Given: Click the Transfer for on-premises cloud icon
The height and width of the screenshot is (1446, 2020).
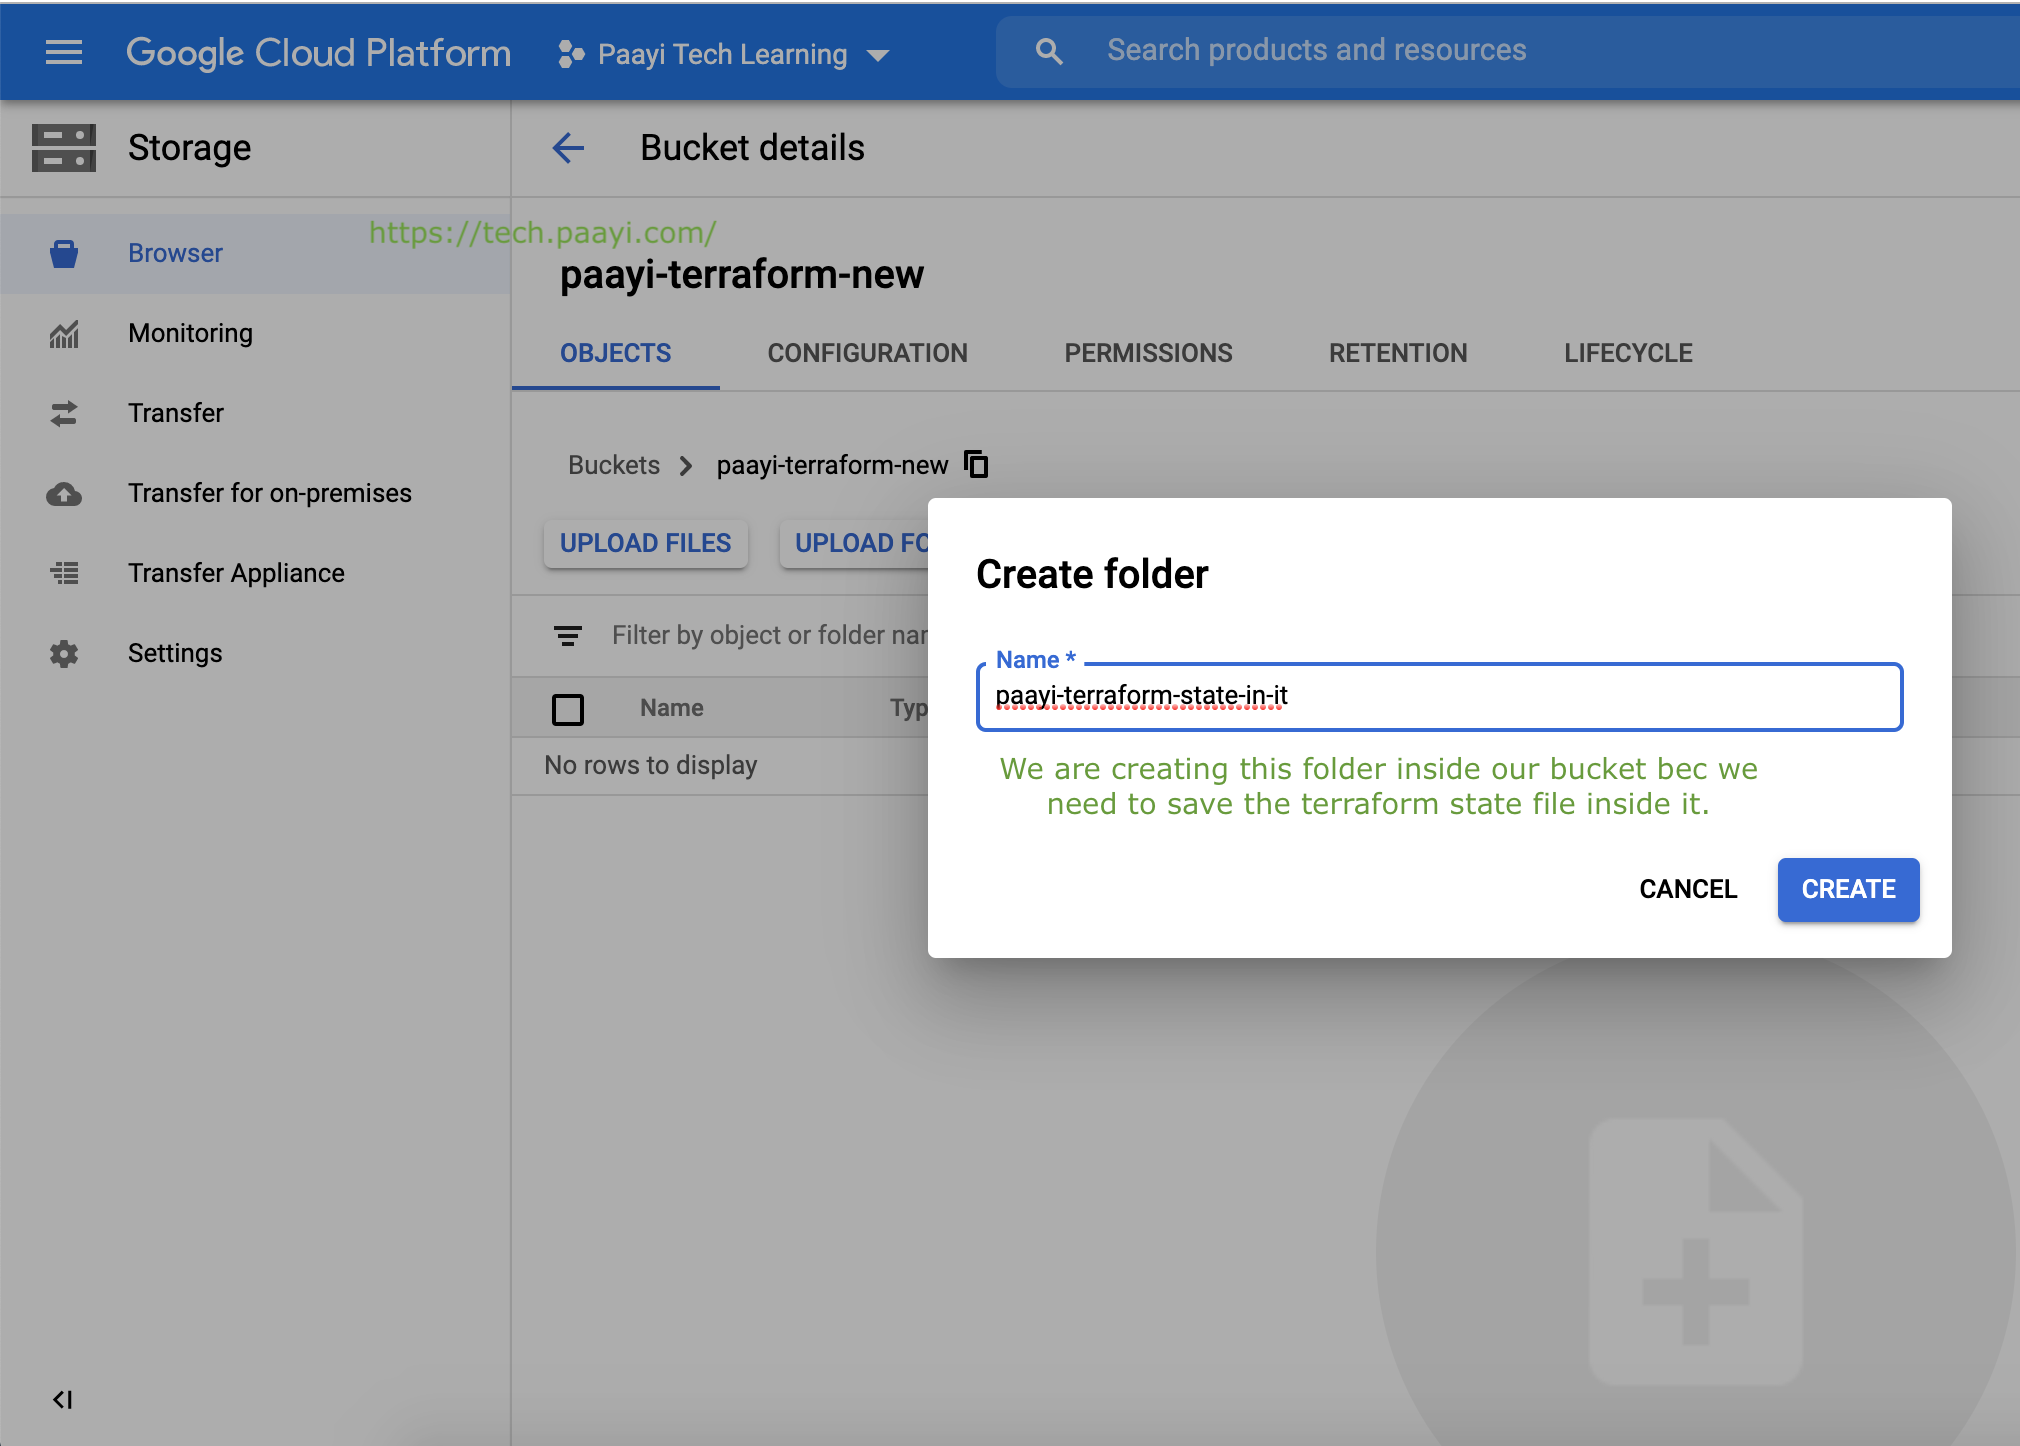Looking at the screenshot, I should (64, 494).
